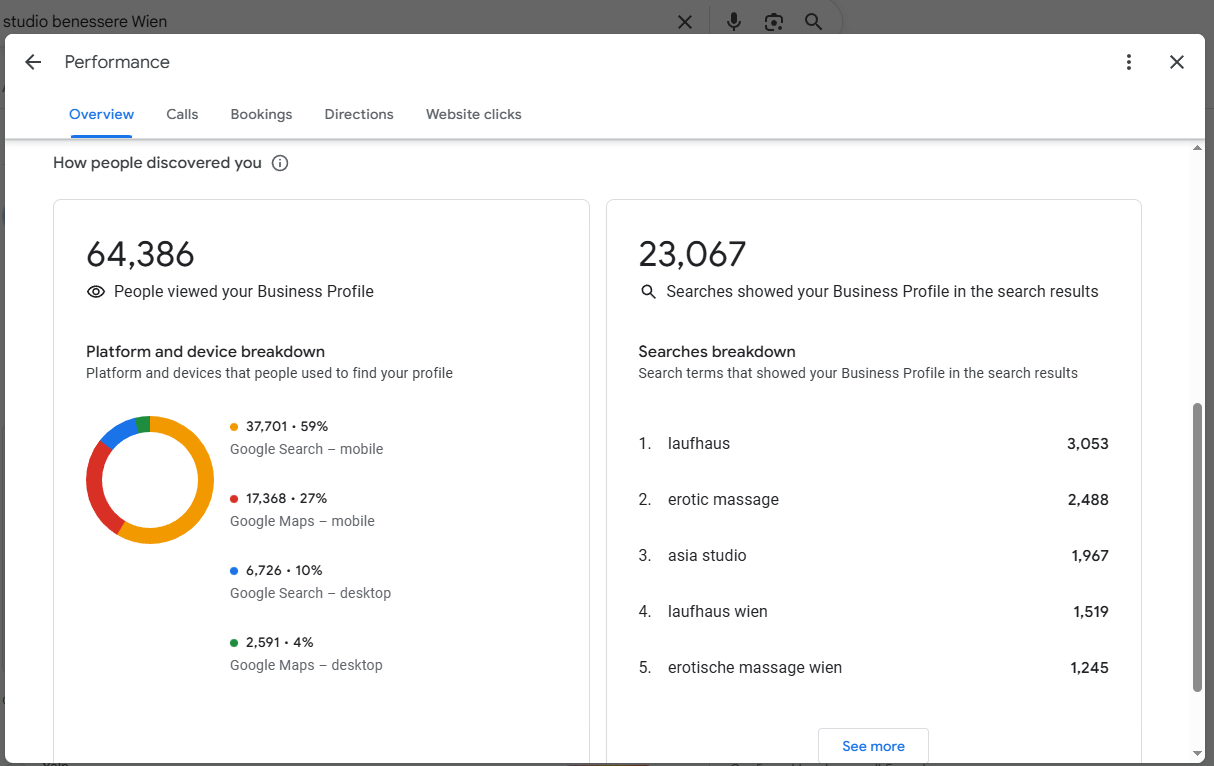The width and height of the screenshot is (1214, 766).
Task: Switch to the Calls tab
Action: tap(182, 114)
